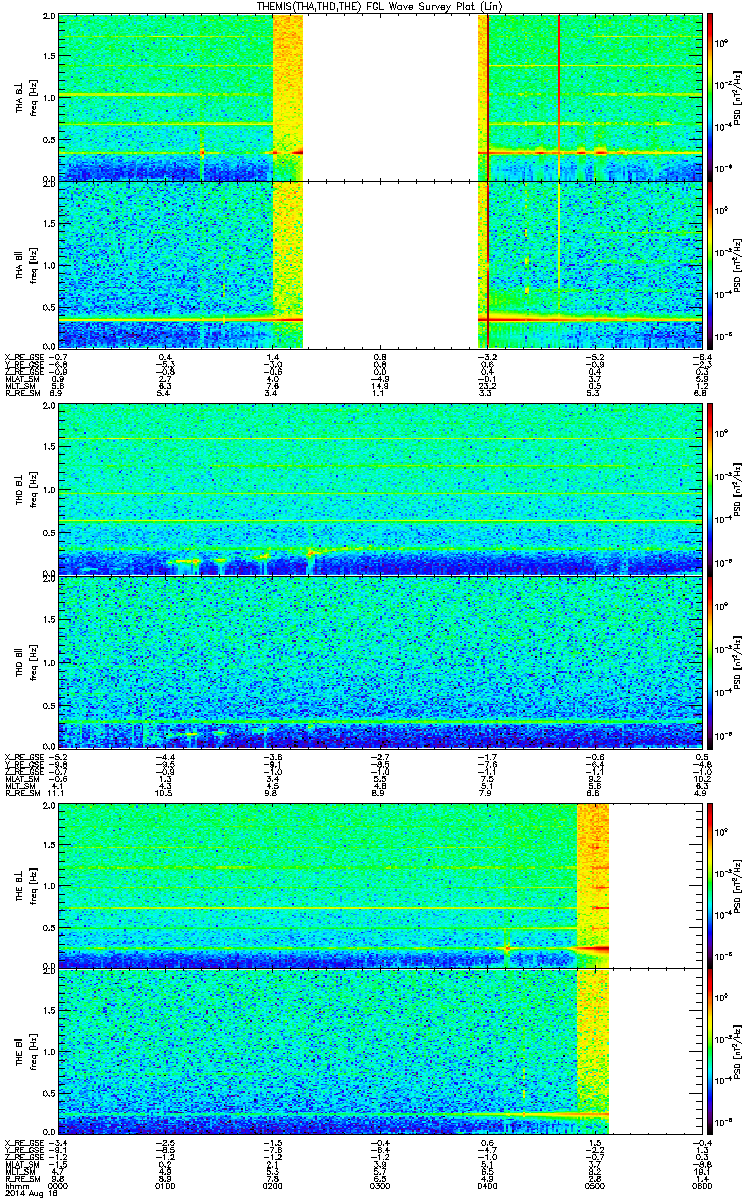Screen dimensions: 750x1200
Task: Click the THD B-parallel PSD color bar
Action: pos(710,661)
